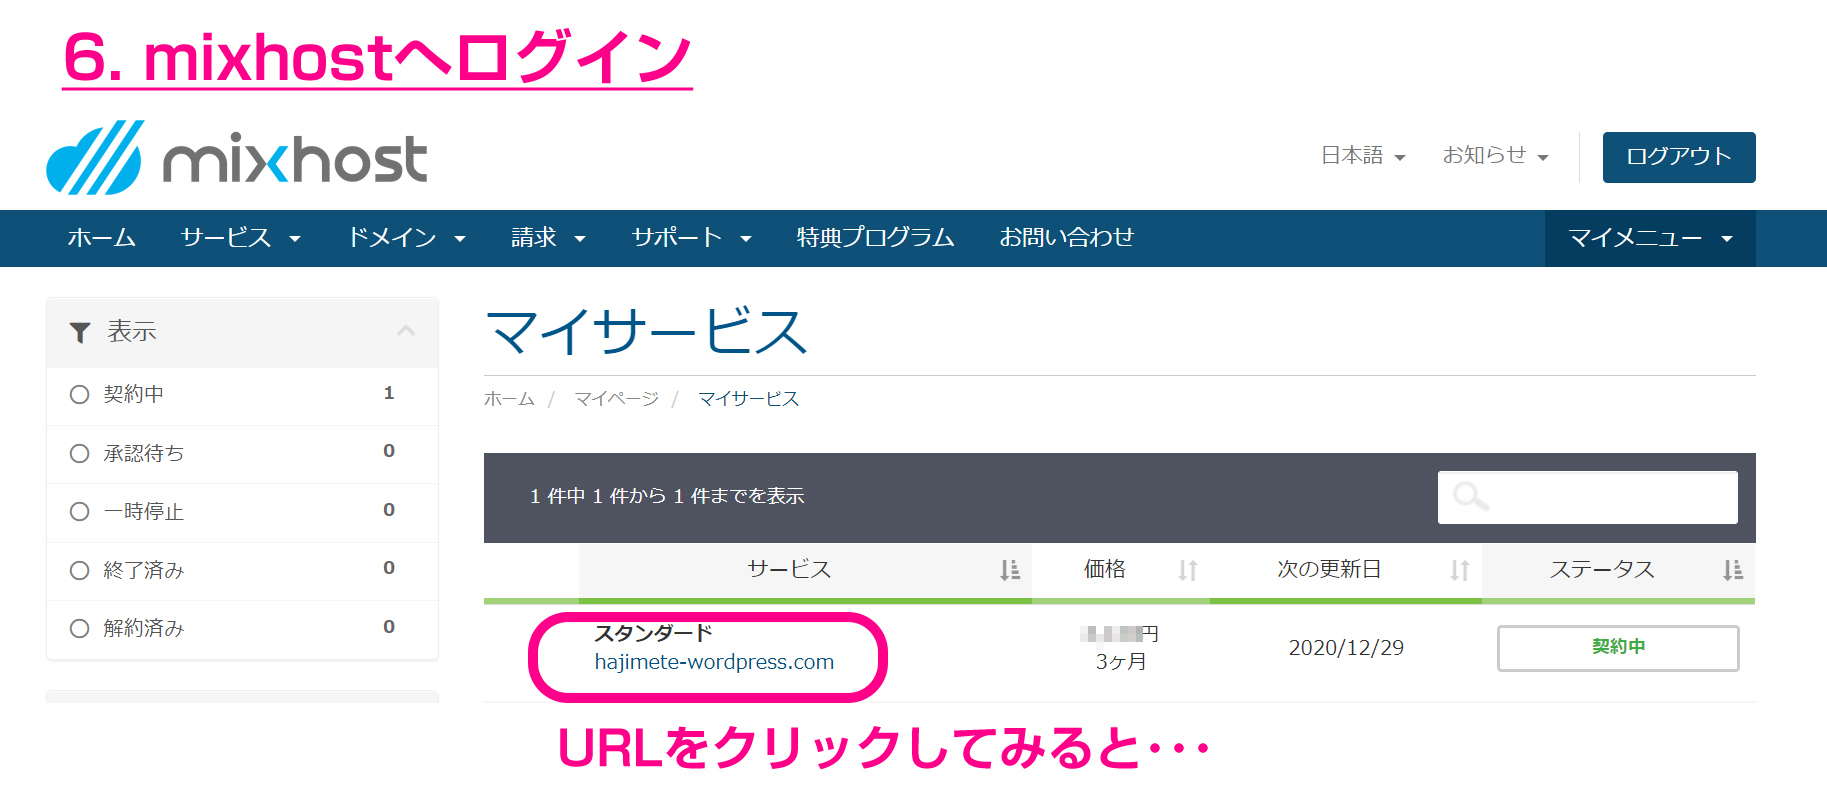The width and height of the screenshot is (1827, 805).
Task: Sort by ステータス column sort icon
Action: (1733, 570)
